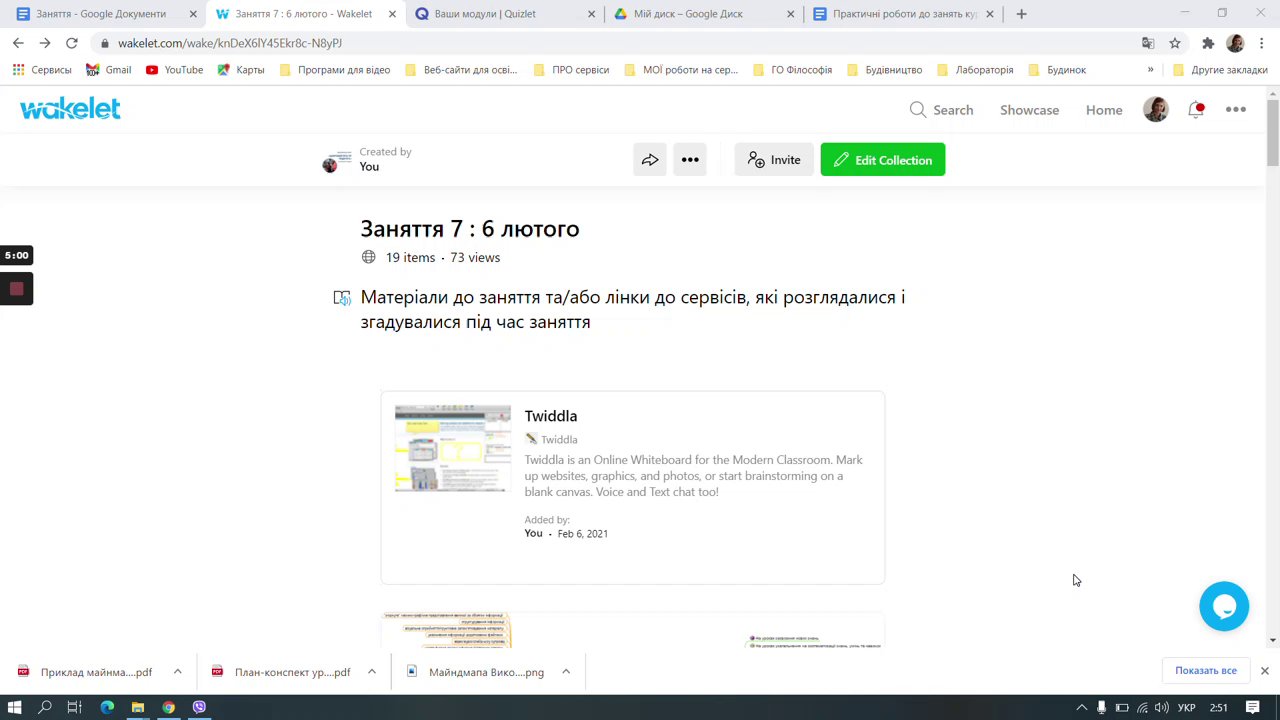
Task: Reload the page
Action: [72, 43]
